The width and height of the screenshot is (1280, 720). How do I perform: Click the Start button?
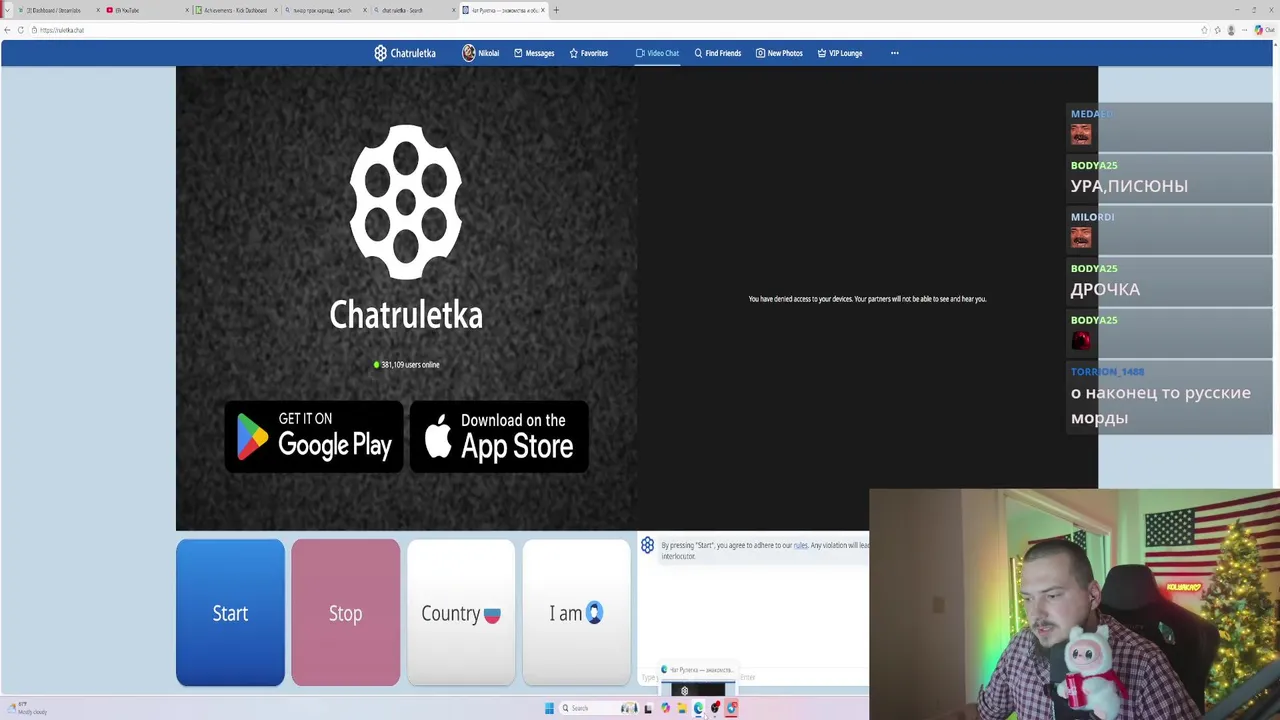230,613
